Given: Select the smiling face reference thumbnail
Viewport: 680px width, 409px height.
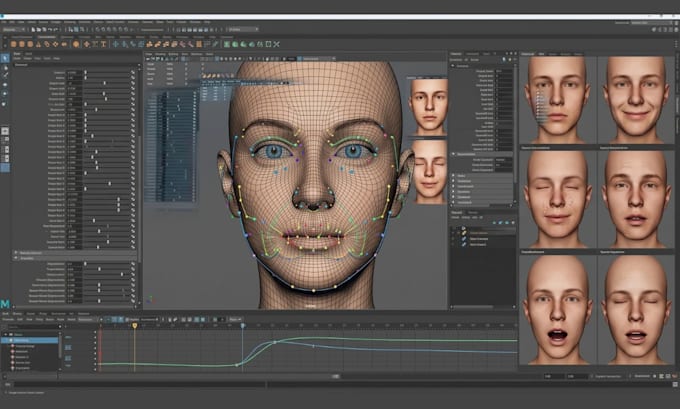Looking at the screenshot, I should click(635, 100).
